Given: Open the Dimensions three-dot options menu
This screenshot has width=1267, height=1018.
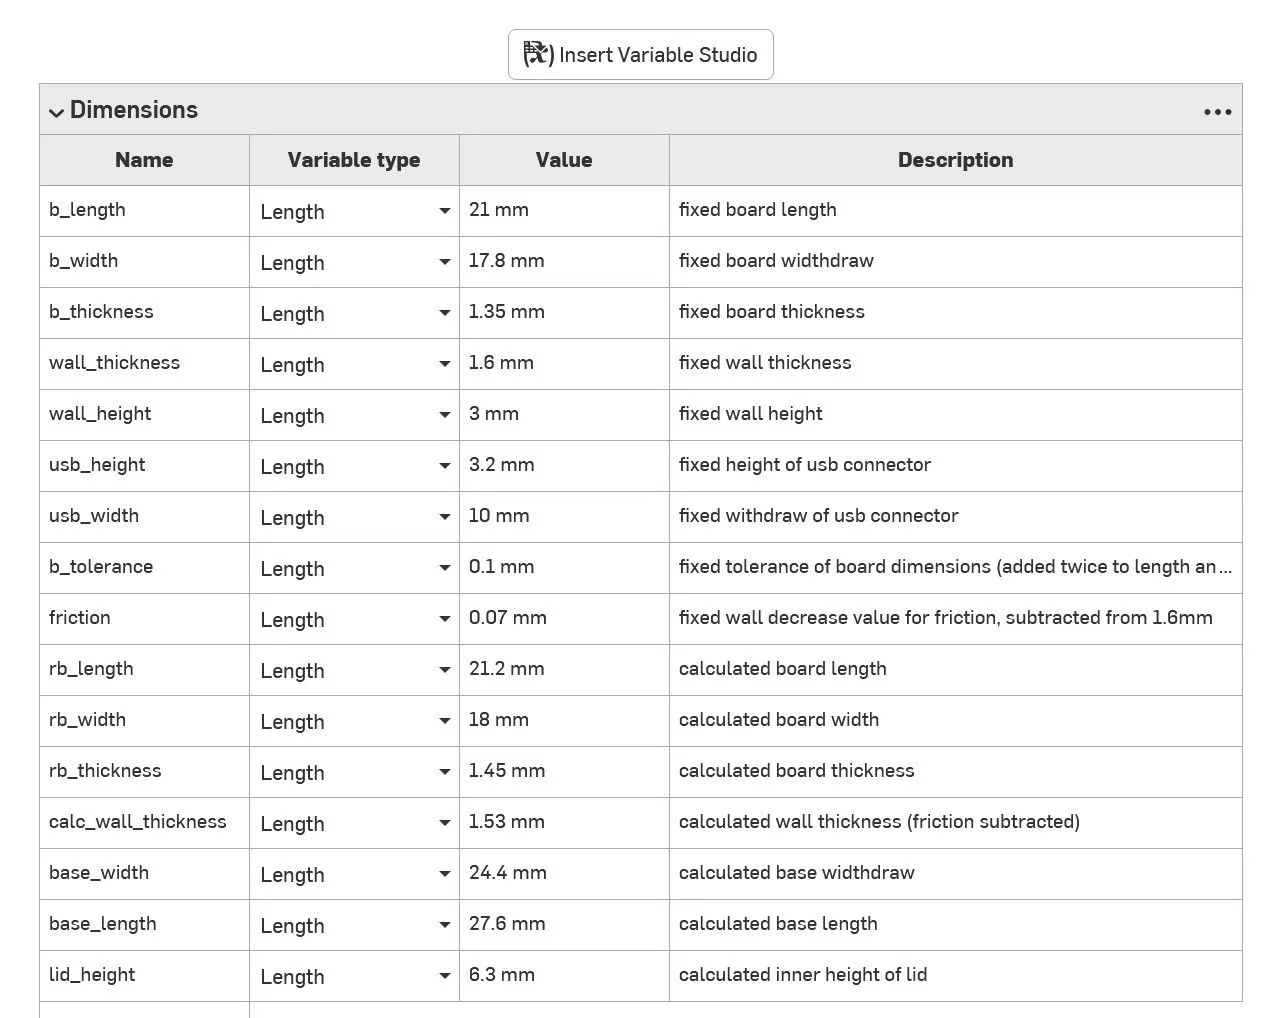Looking at the screenshot, I should (1217, 111).
